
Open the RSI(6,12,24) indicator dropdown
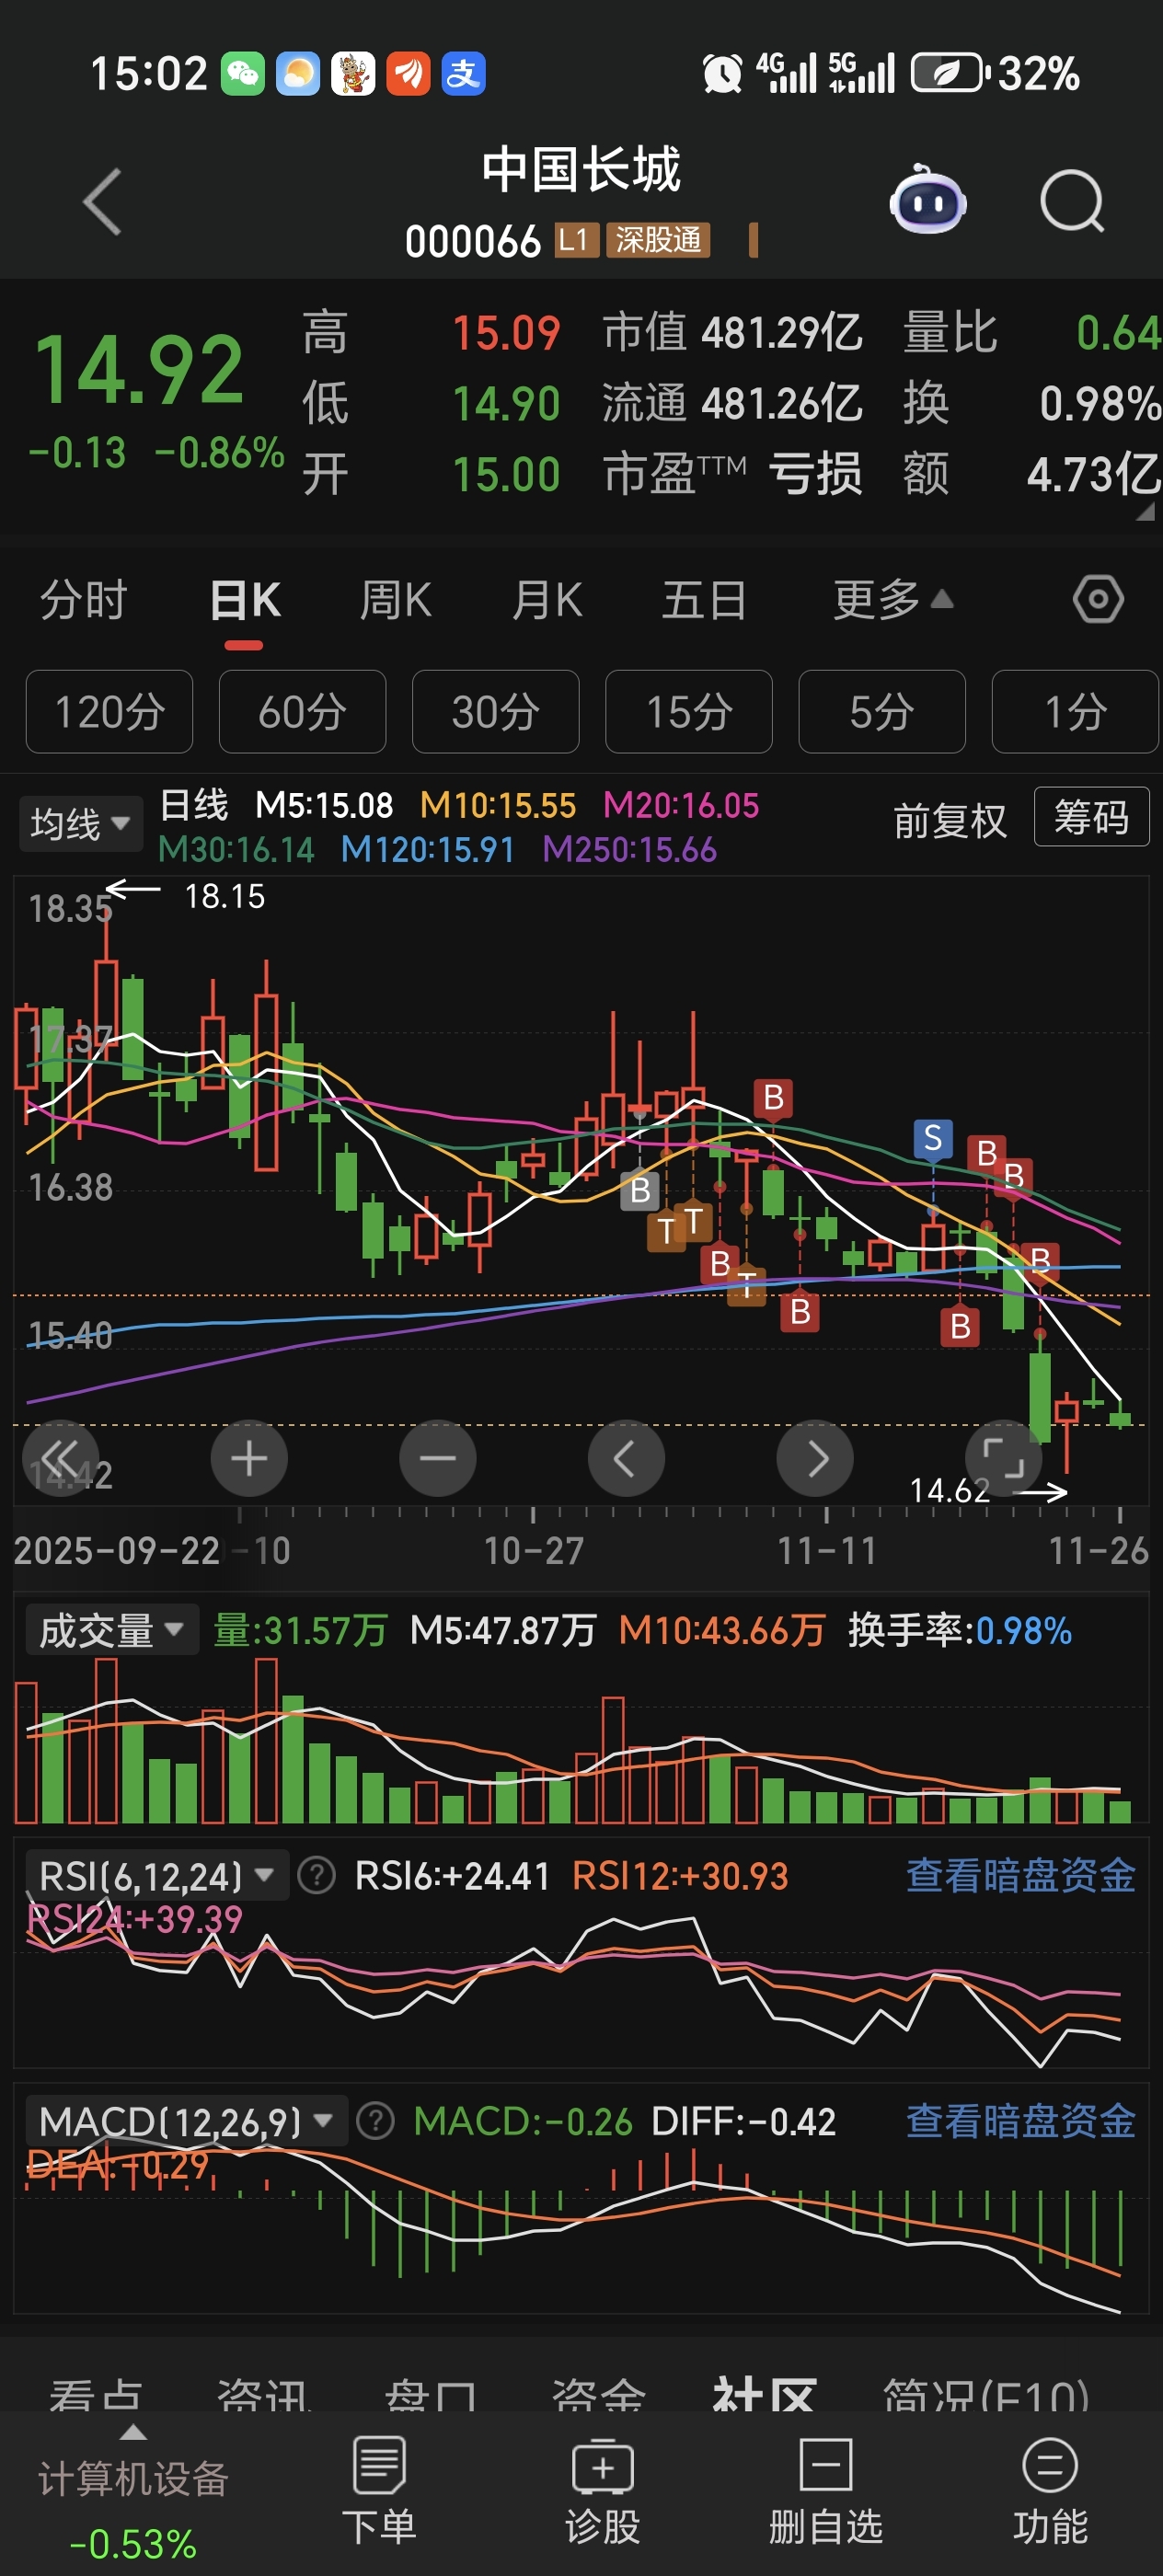pos(157,1875)
